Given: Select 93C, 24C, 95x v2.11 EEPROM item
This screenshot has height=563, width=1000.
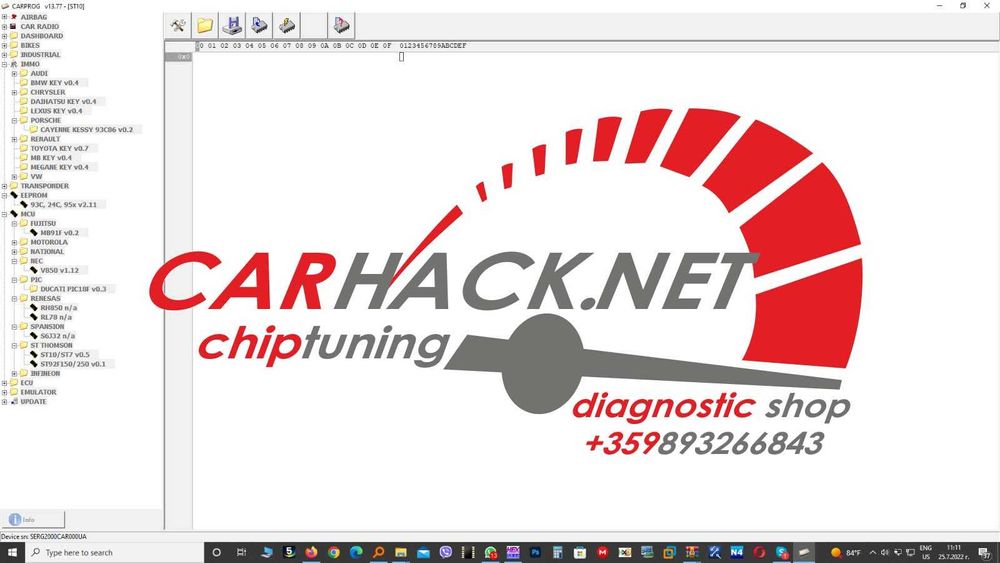Looking at the screenshot, I should [64, 205].
